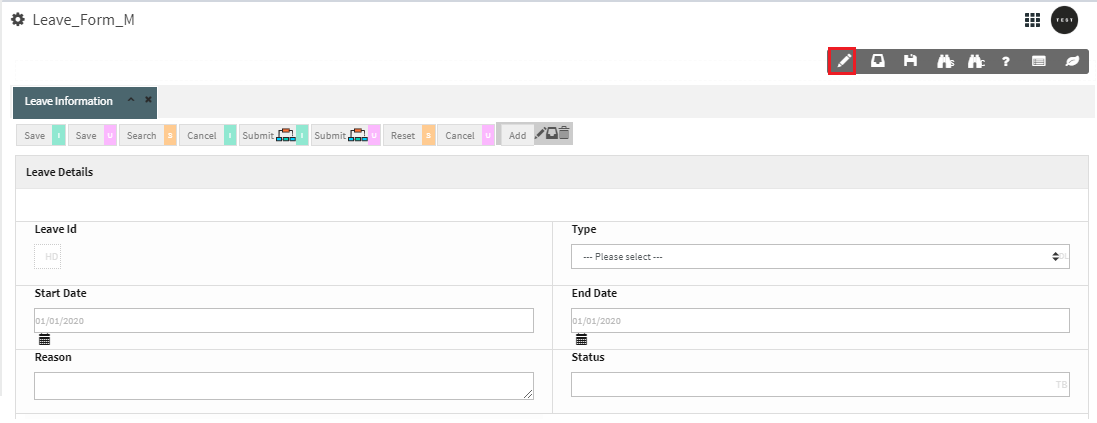Click into the Reason text area
Screen dimensions: 1097x423
tap(284, 386)
